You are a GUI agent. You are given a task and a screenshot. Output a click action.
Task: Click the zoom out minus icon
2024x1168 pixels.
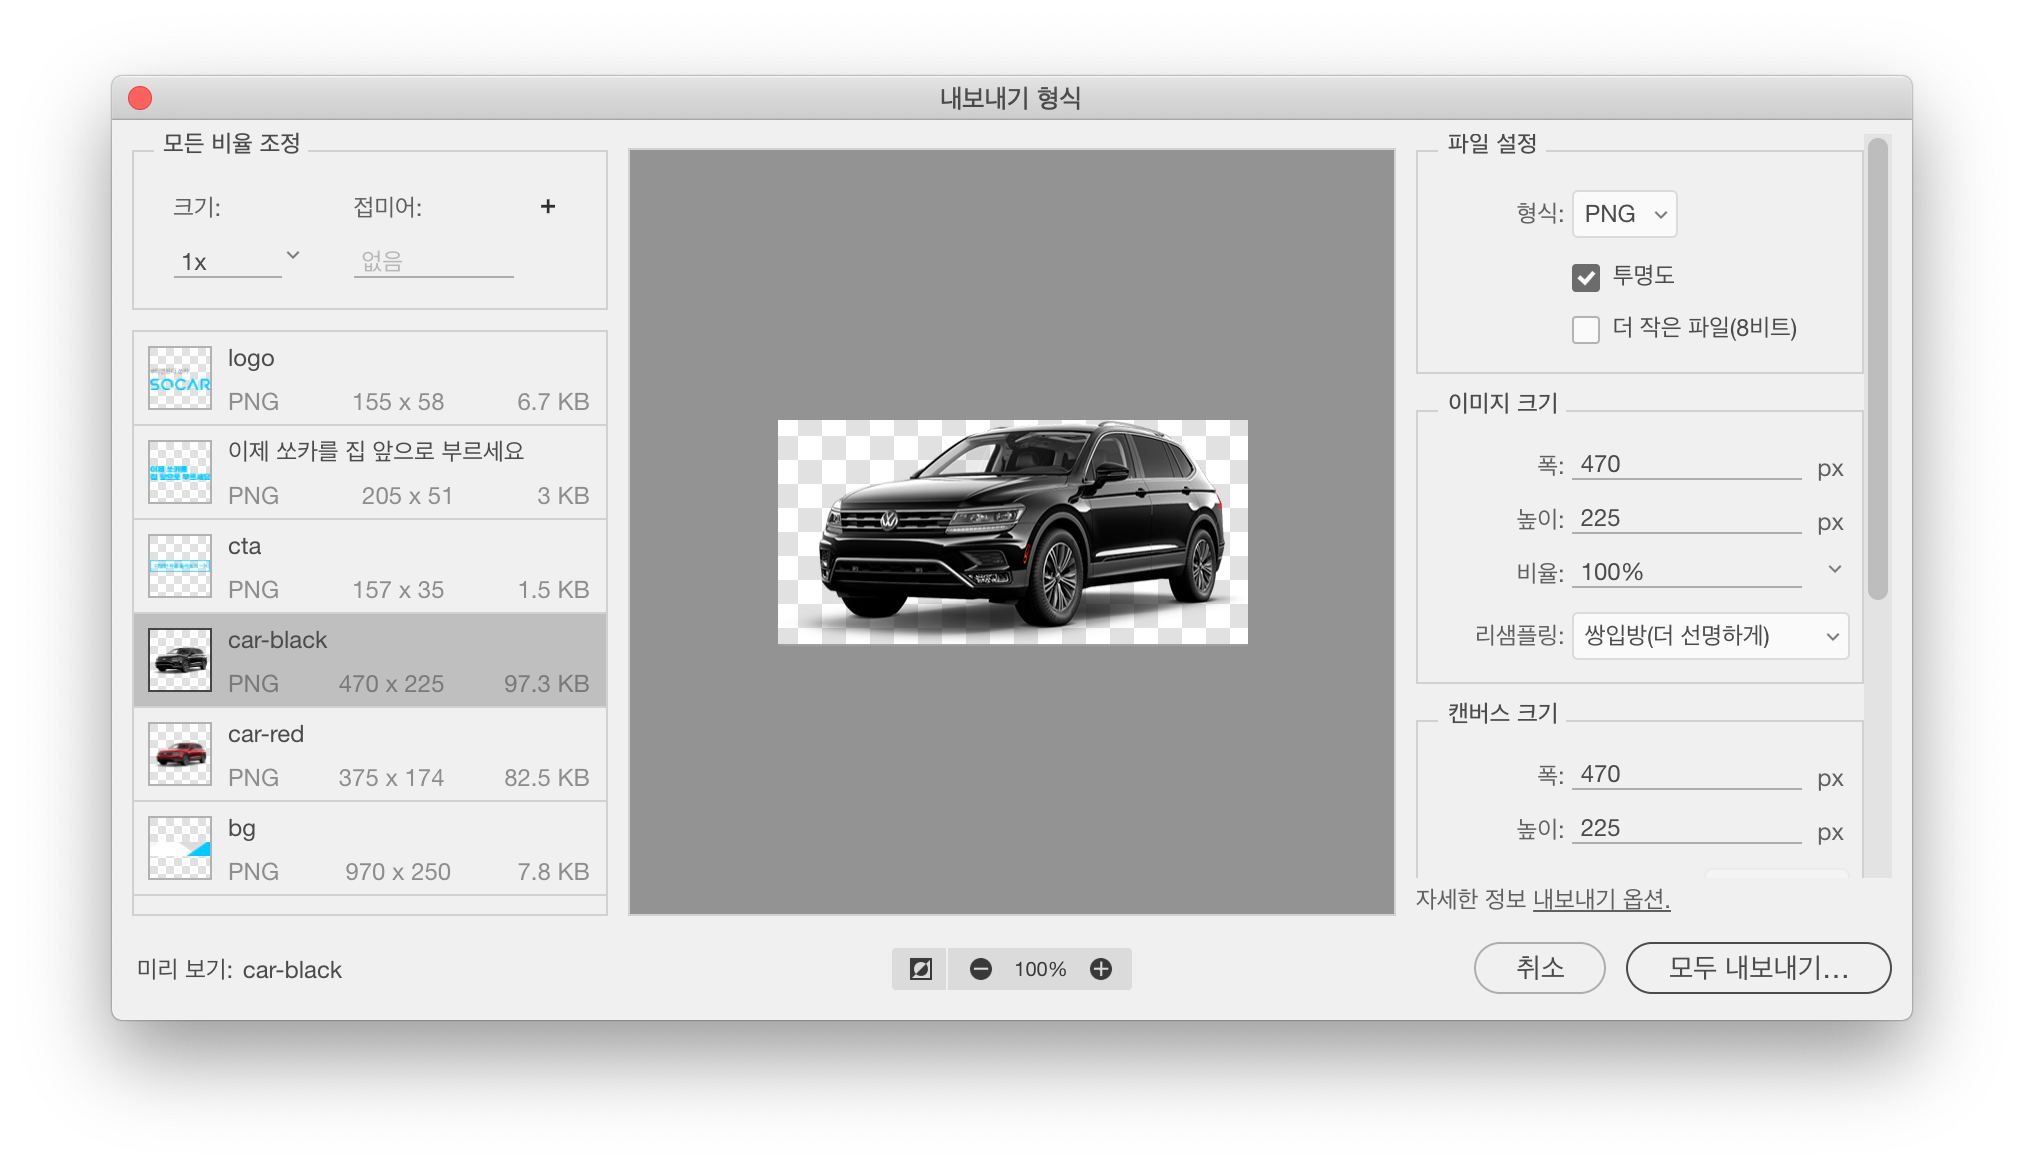pyautogui.click(x=980, y=969)
